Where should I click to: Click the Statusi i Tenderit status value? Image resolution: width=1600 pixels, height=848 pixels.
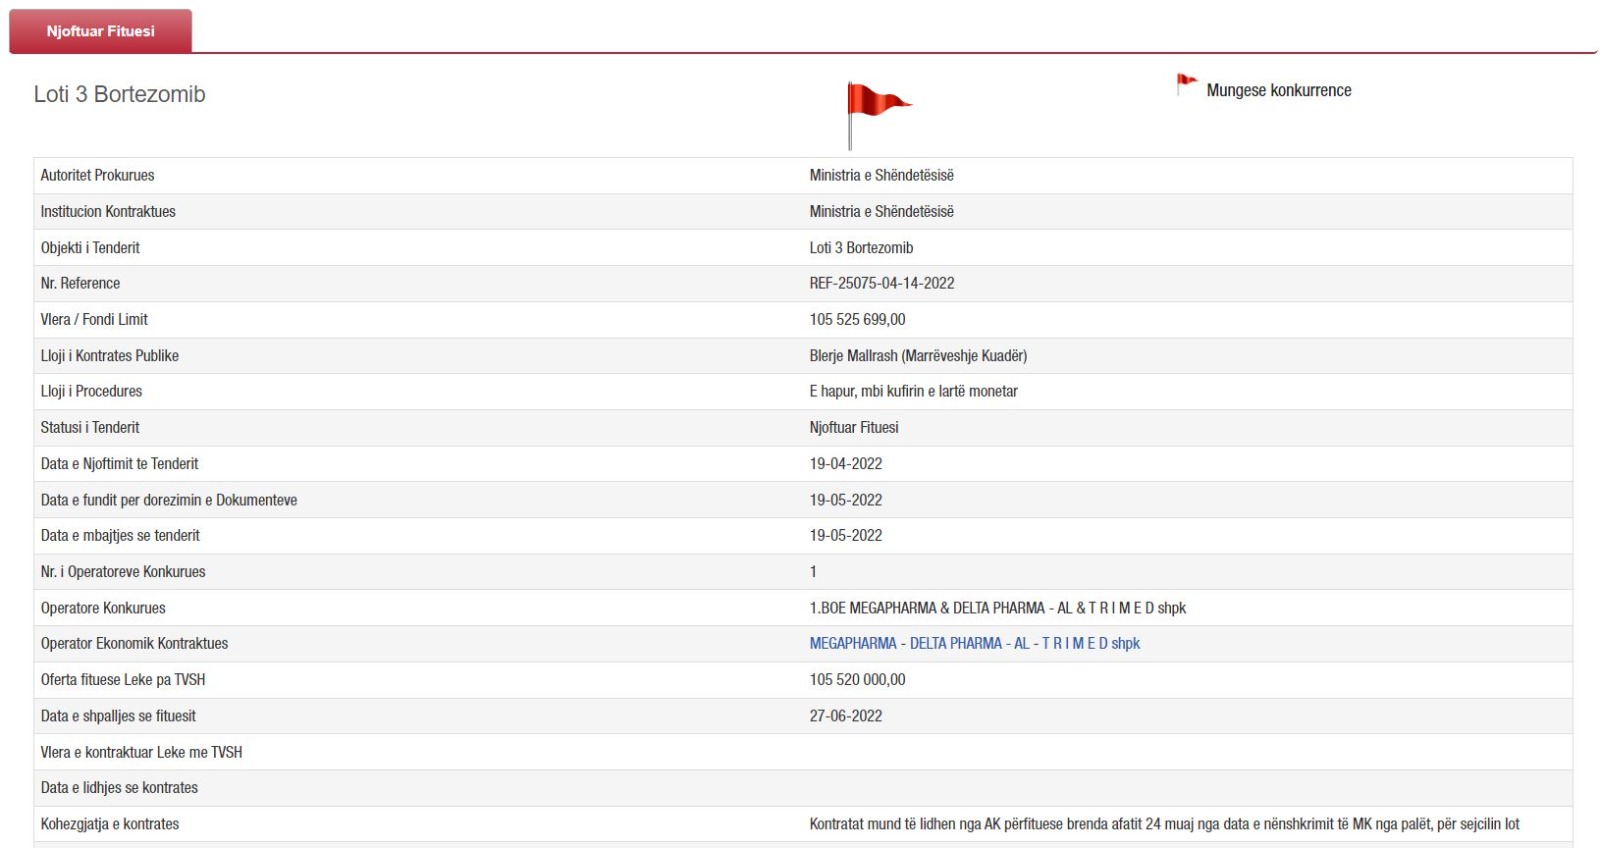[x=853, y=427]
